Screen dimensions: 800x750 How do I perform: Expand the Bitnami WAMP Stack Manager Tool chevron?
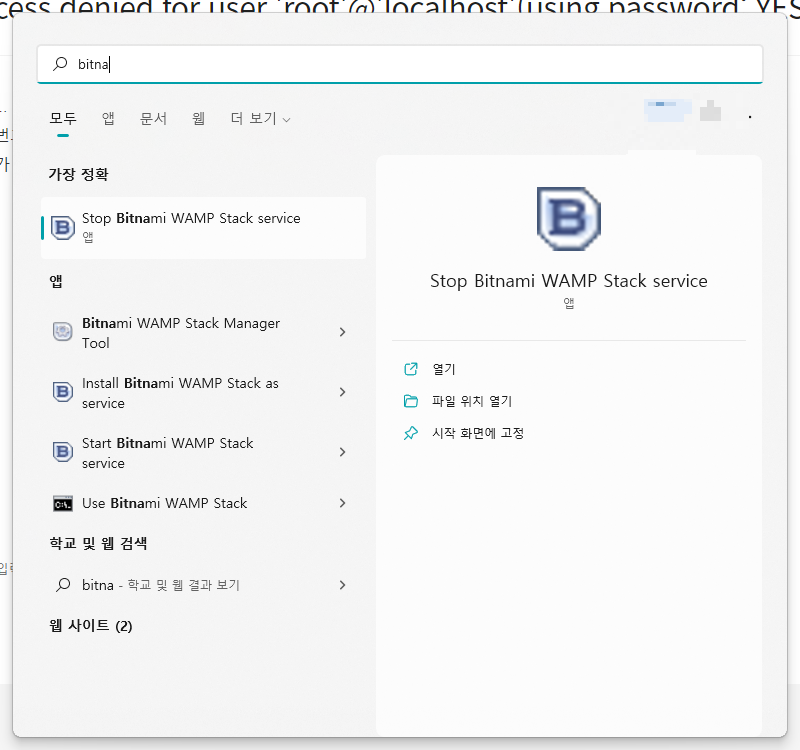click(342, 332)
